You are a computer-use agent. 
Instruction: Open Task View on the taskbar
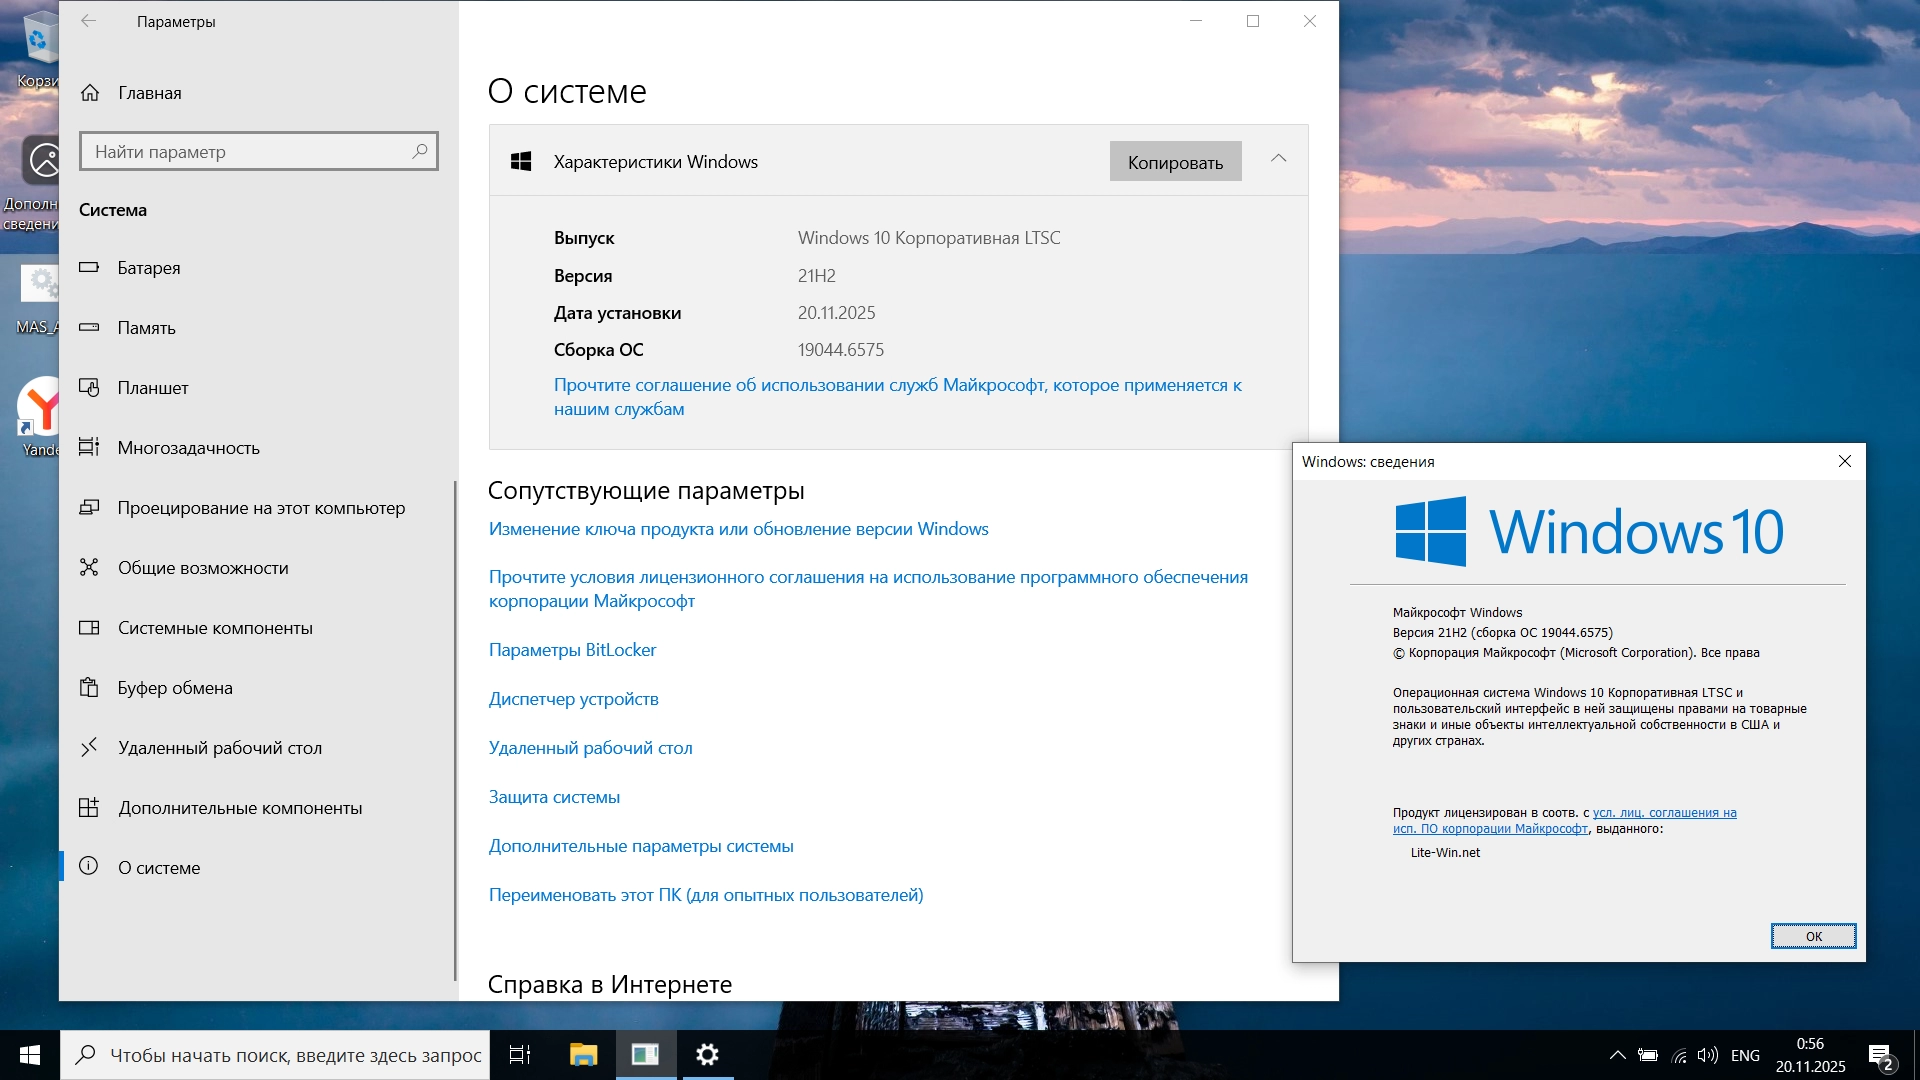pos(520,1055)
